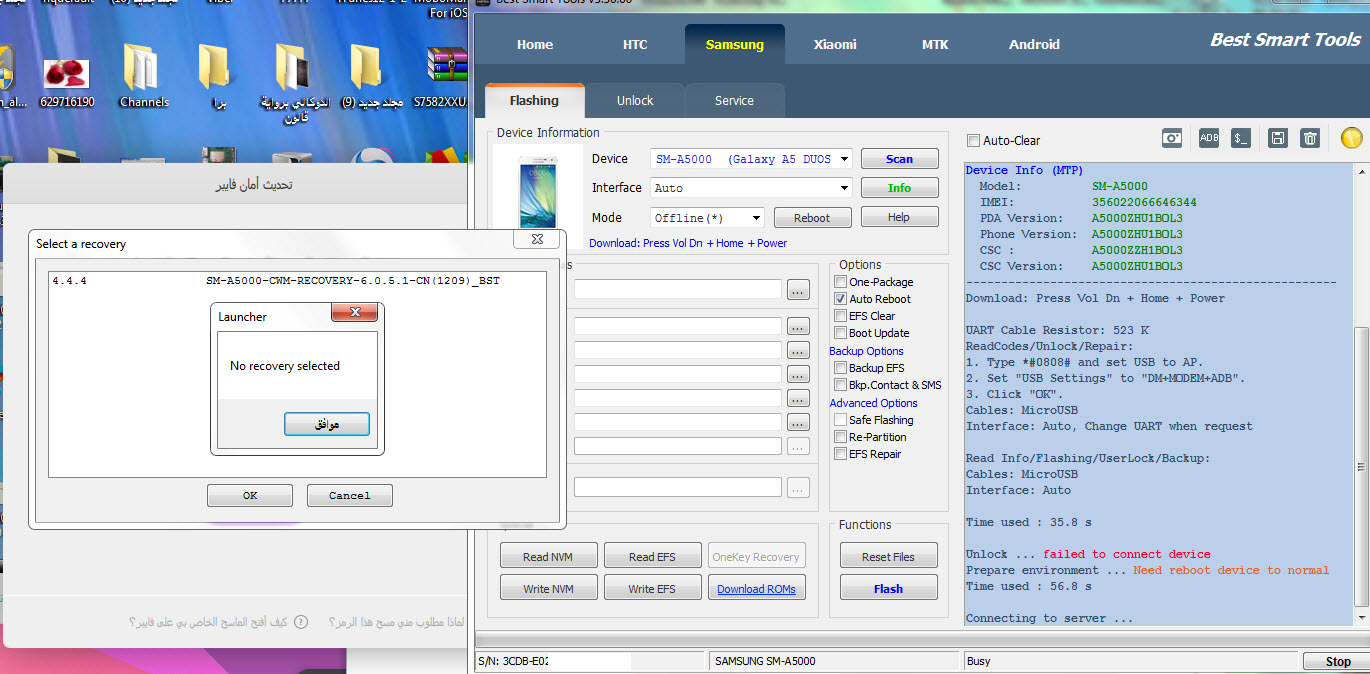
Task: Switch to the HTC tab
Action: [635, 44]
